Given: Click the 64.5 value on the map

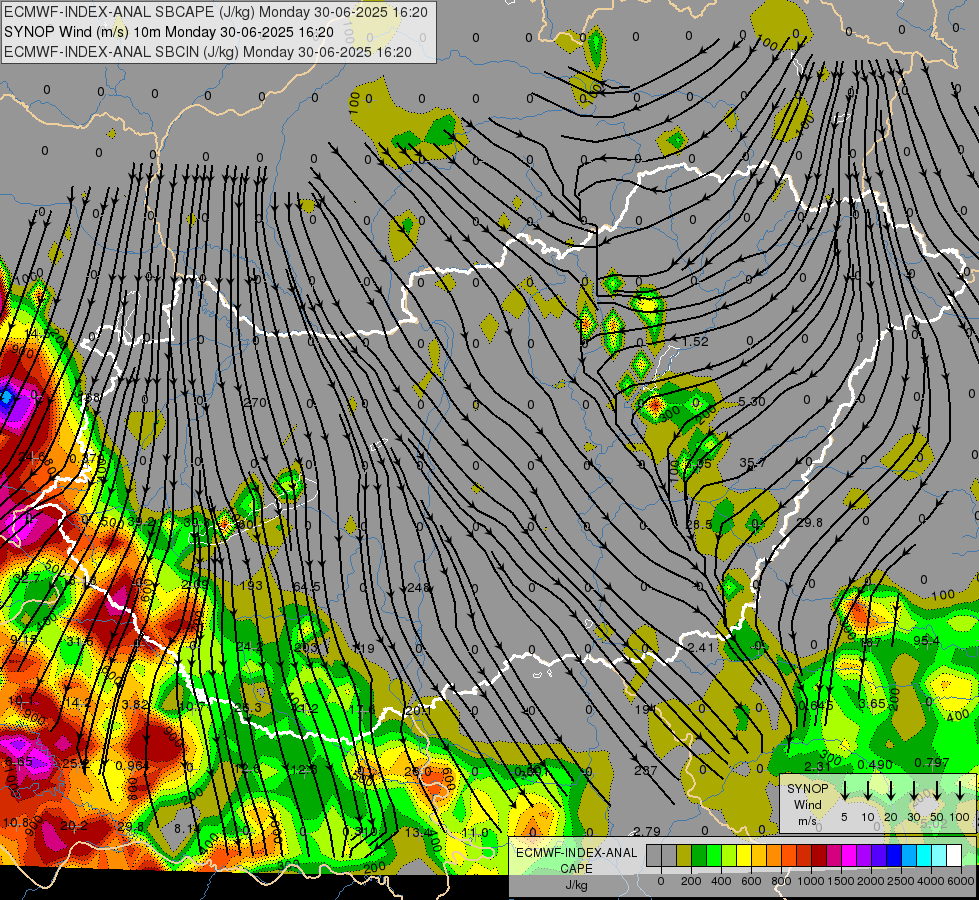Looking at the screenshot, I should [307, 587].
